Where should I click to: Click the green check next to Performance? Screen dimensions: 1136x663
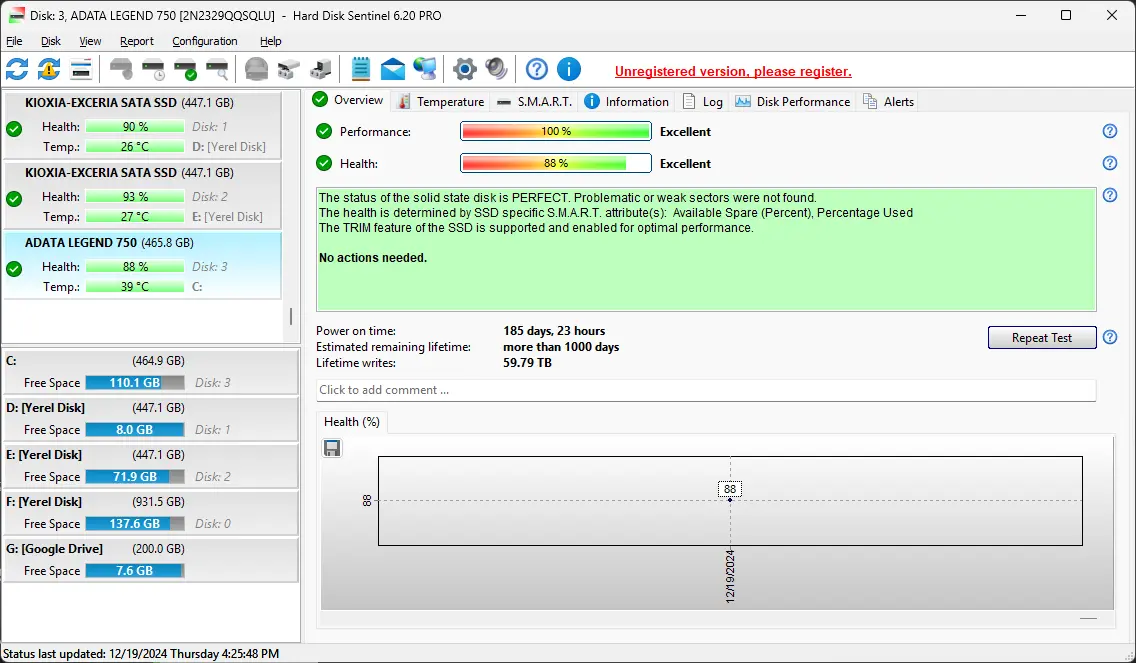point(324,131)
